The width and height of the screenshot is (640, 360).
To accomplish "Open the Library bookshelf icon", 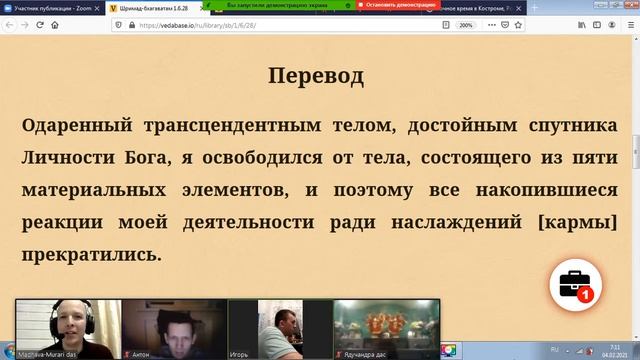I will (x=582, y=25).
